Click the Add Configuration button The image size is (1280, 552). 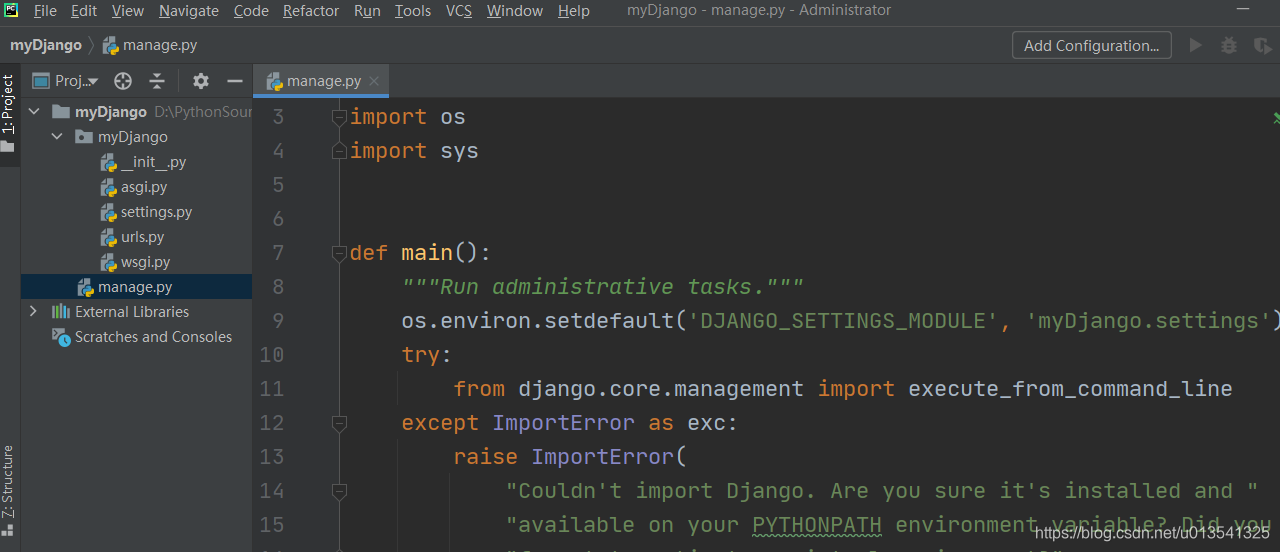tap(1092, 45)
